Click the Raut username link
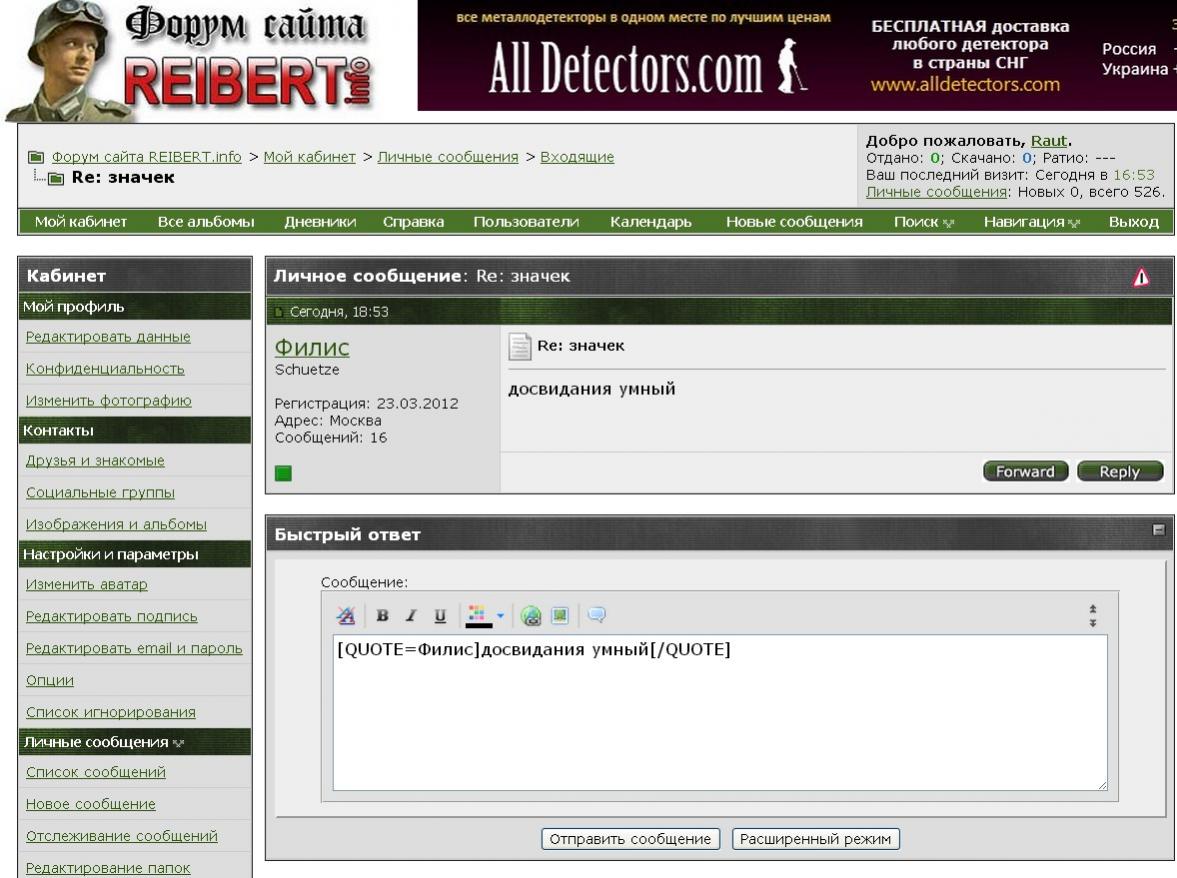 pos(1049,141)
